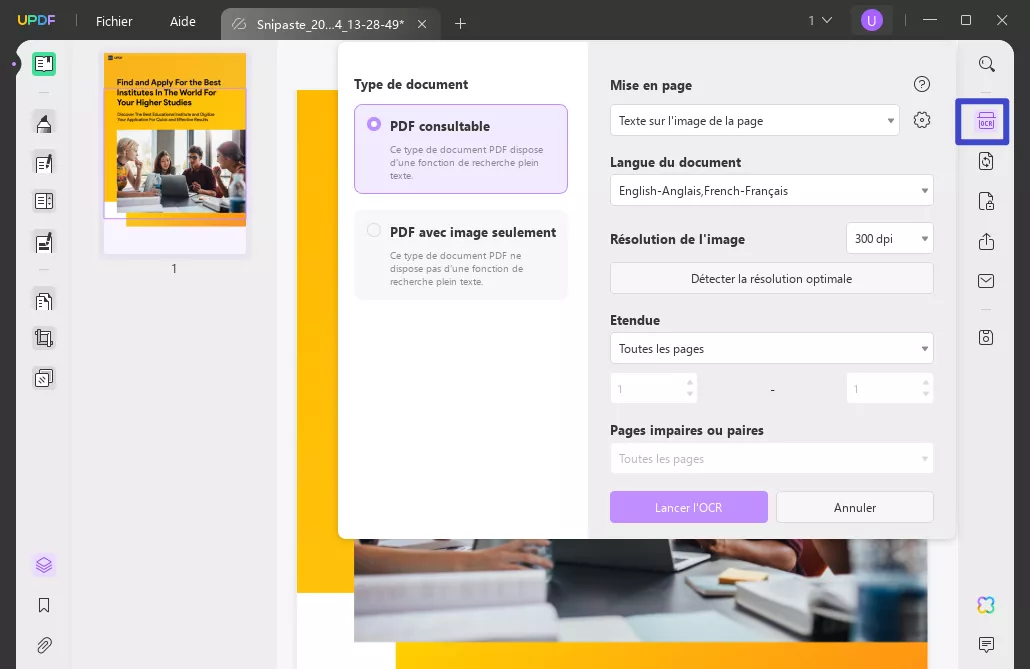Screen dimensions: 1030x669
Task: Open the attachments panel
Action: (x=44, y=645)
